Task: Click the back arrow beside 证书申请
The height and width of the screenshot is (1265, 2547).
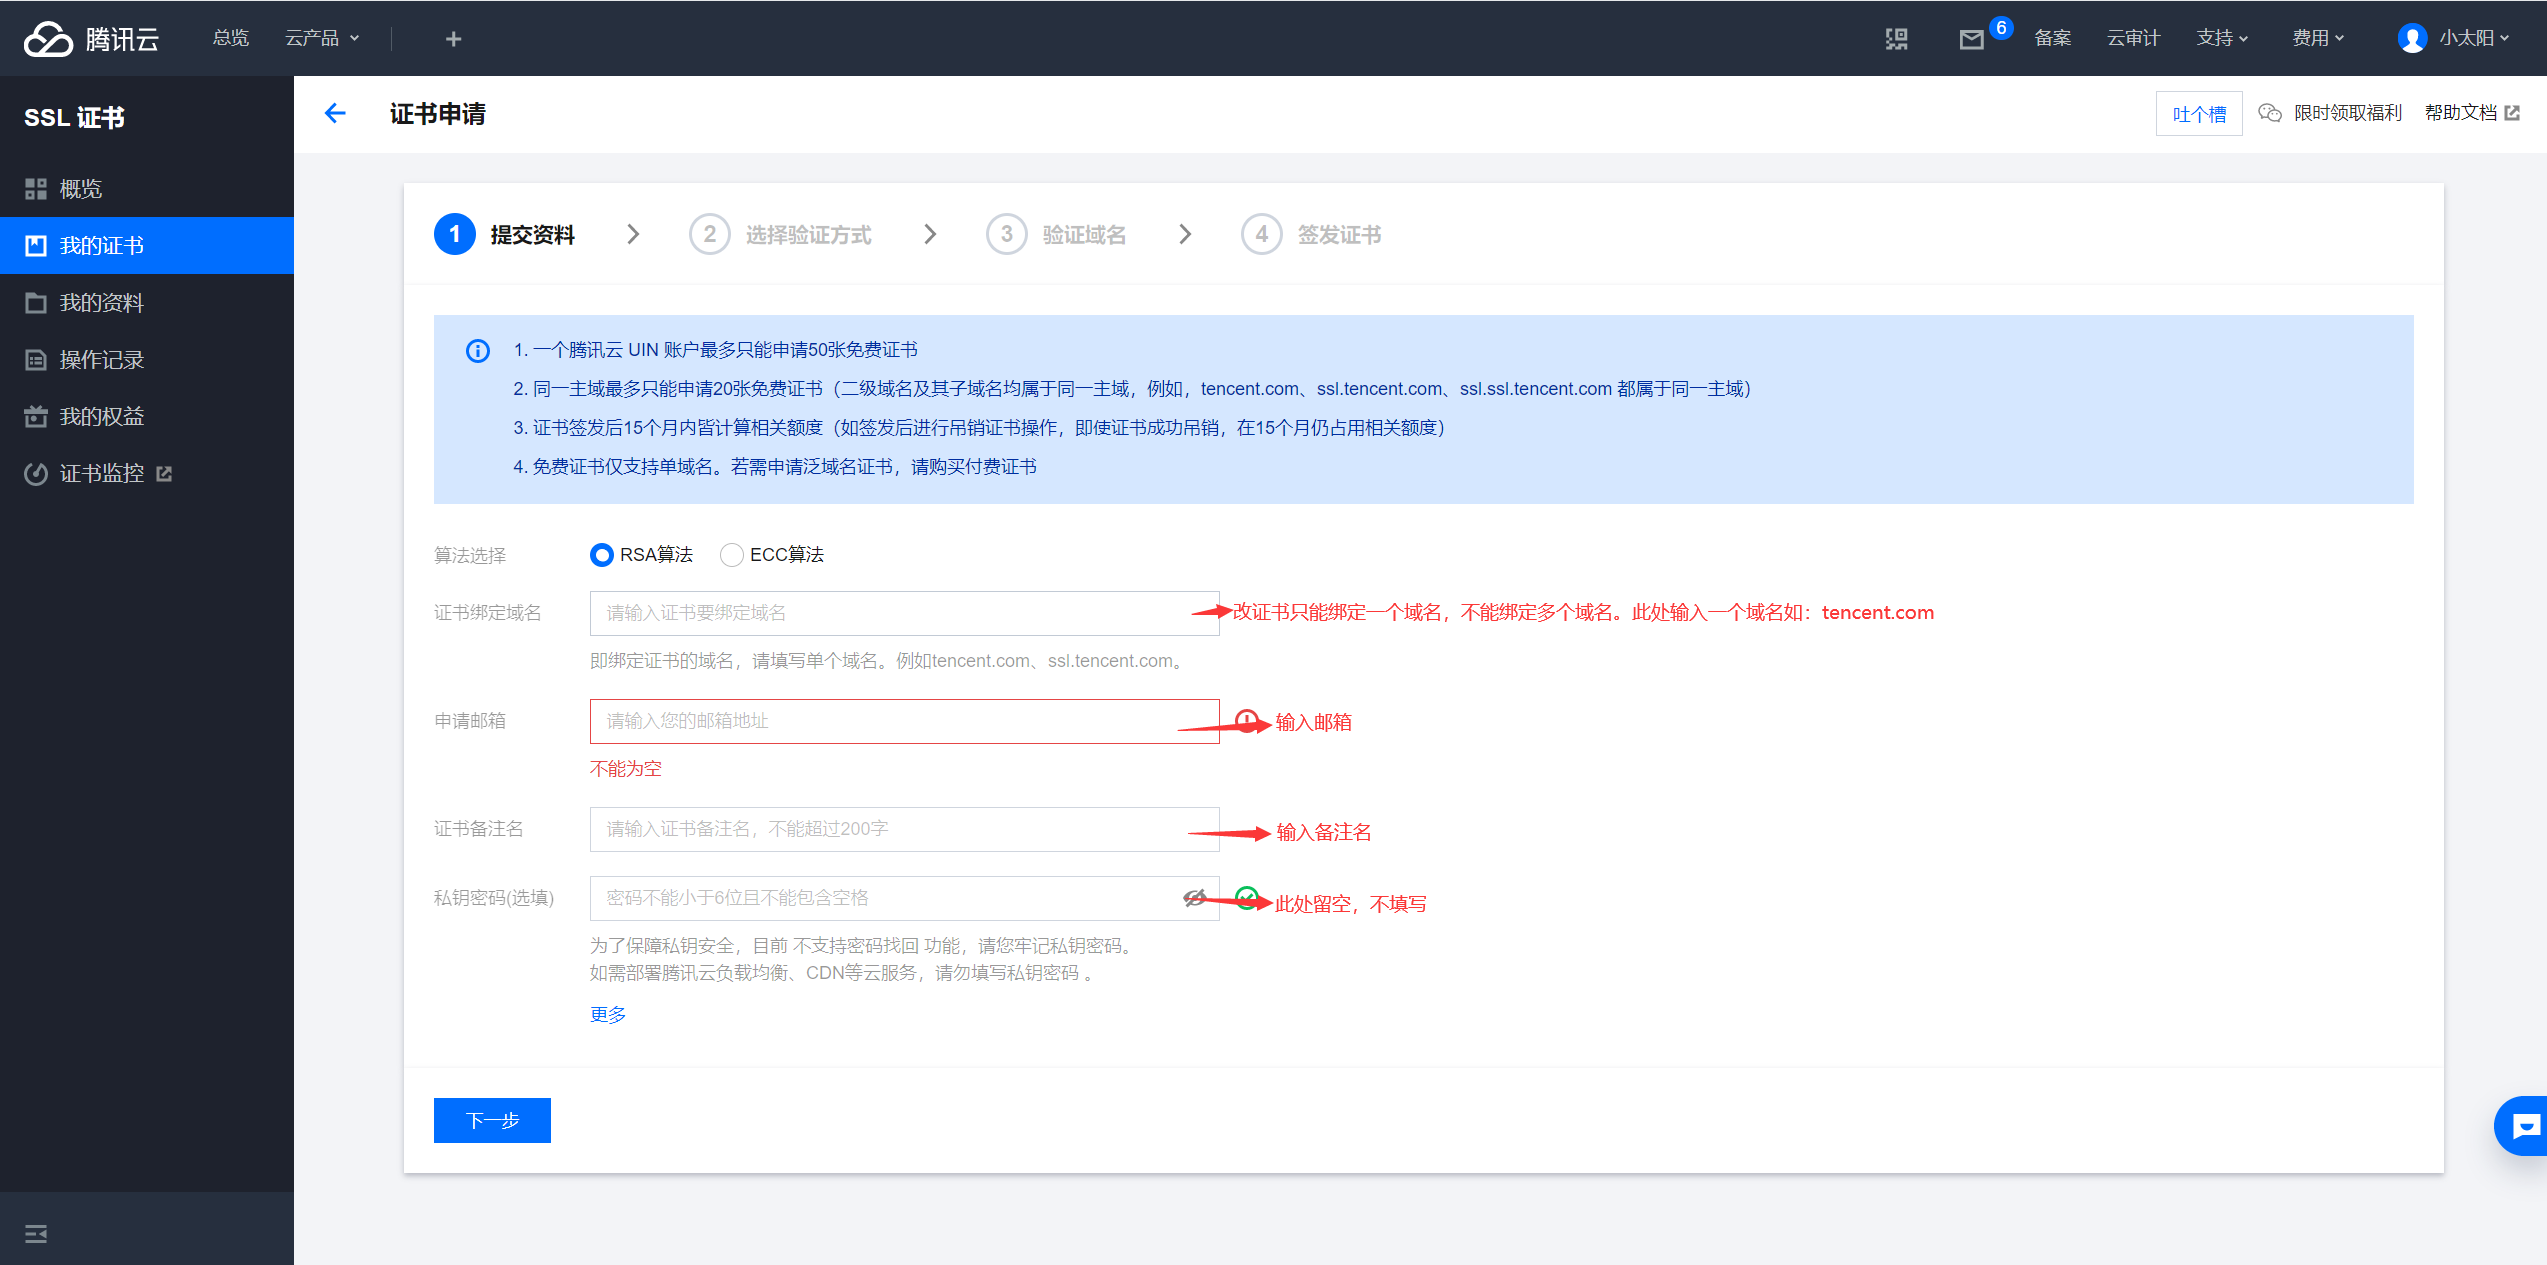Action: click(335, 114)
